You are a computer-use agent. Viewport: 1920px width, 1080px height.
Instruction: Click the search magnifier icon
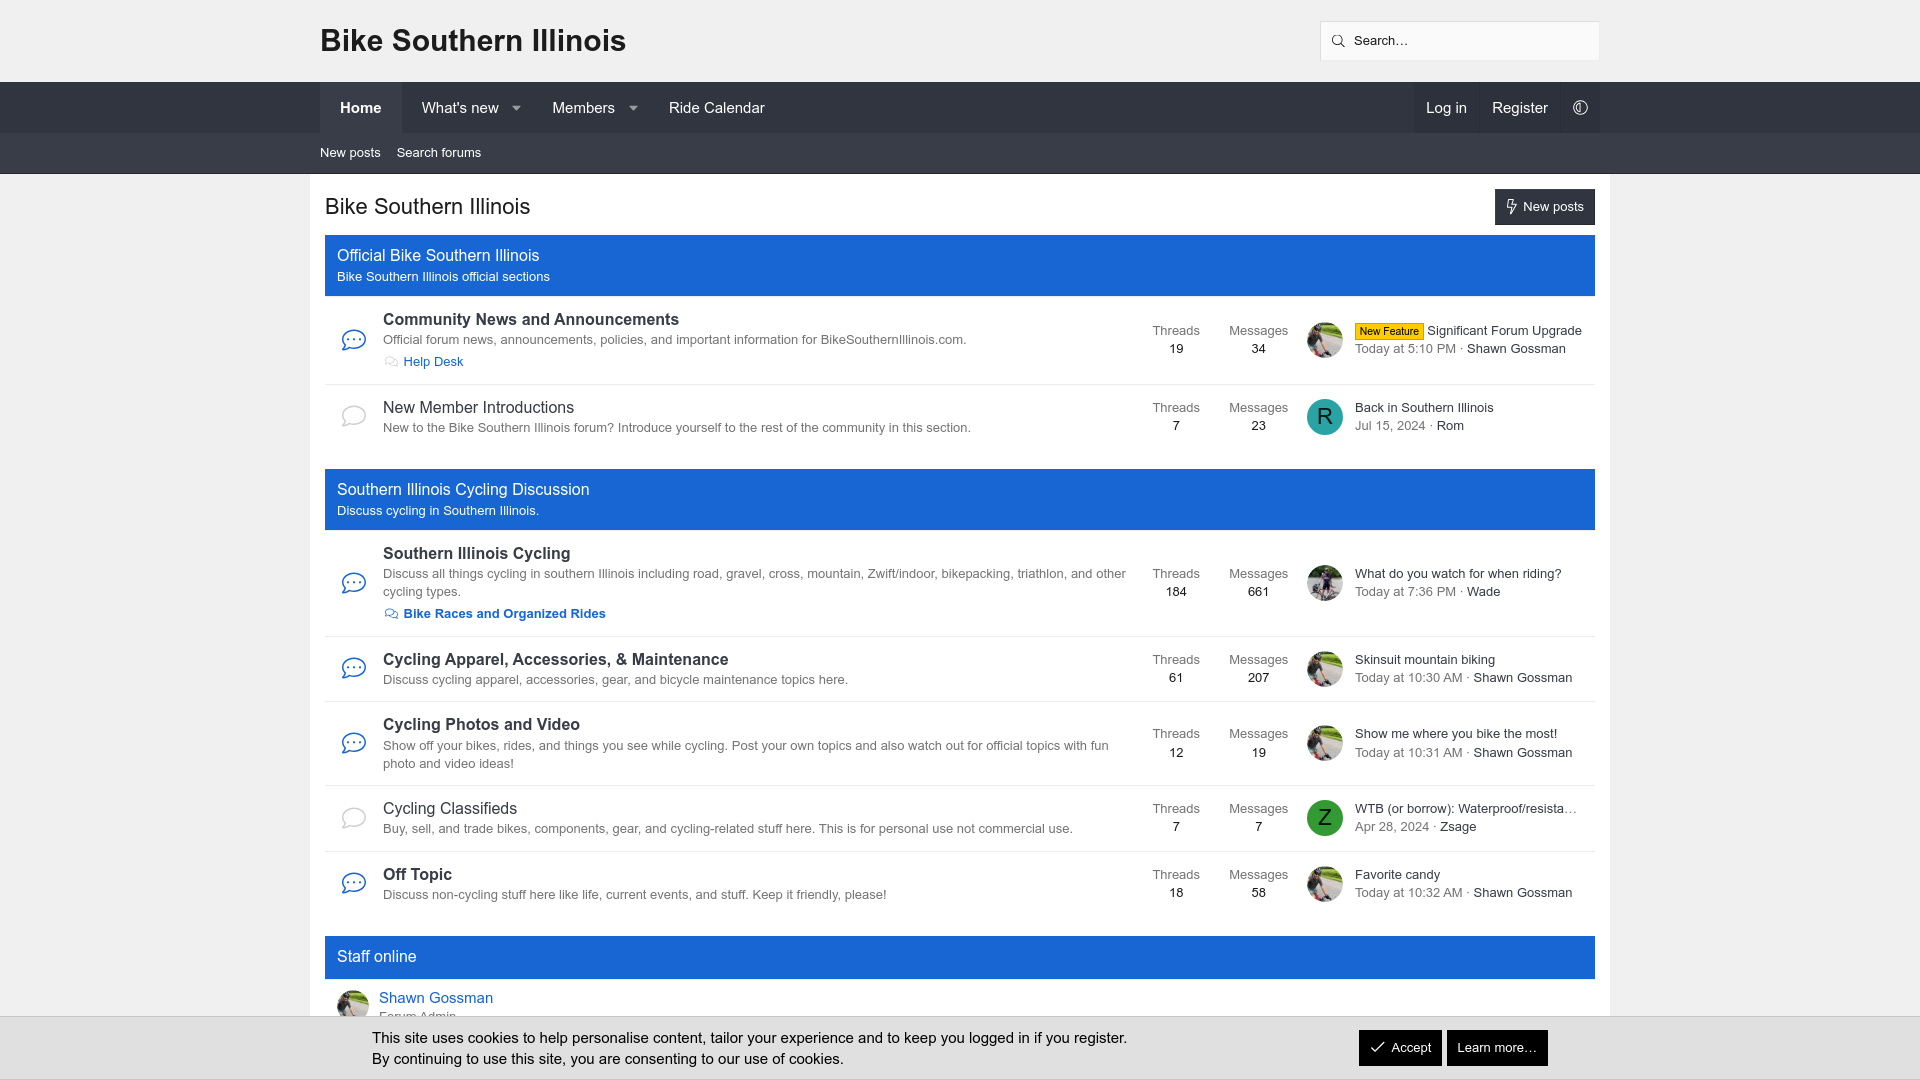pyautogui.click(x=1338, y=41)
